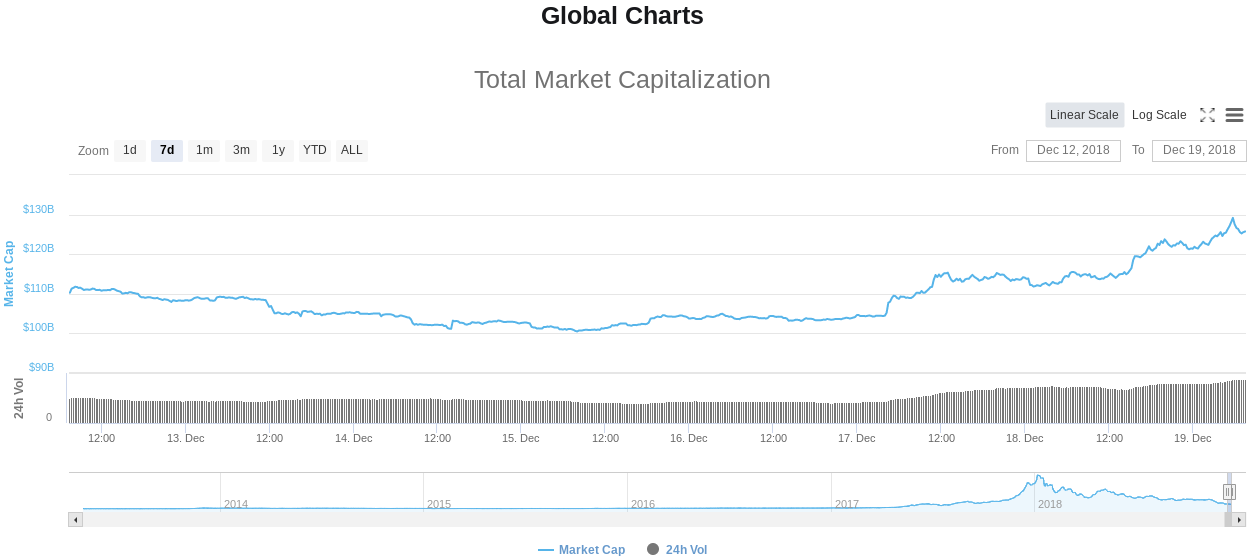Select the 1y zoom range
This screenshot has height=559, width=1251.
tap(278, 151)
